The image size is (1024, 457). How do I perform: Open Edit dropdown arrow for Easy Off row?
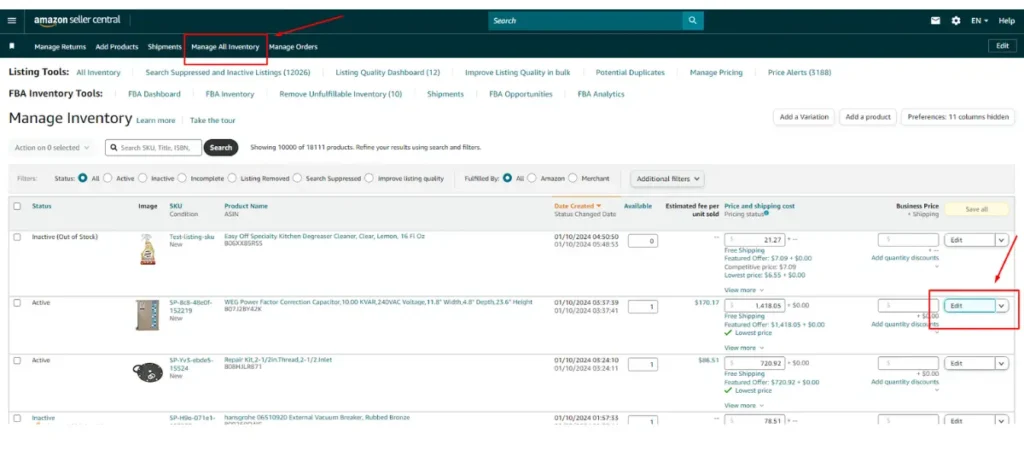(x=1002, y=240)
